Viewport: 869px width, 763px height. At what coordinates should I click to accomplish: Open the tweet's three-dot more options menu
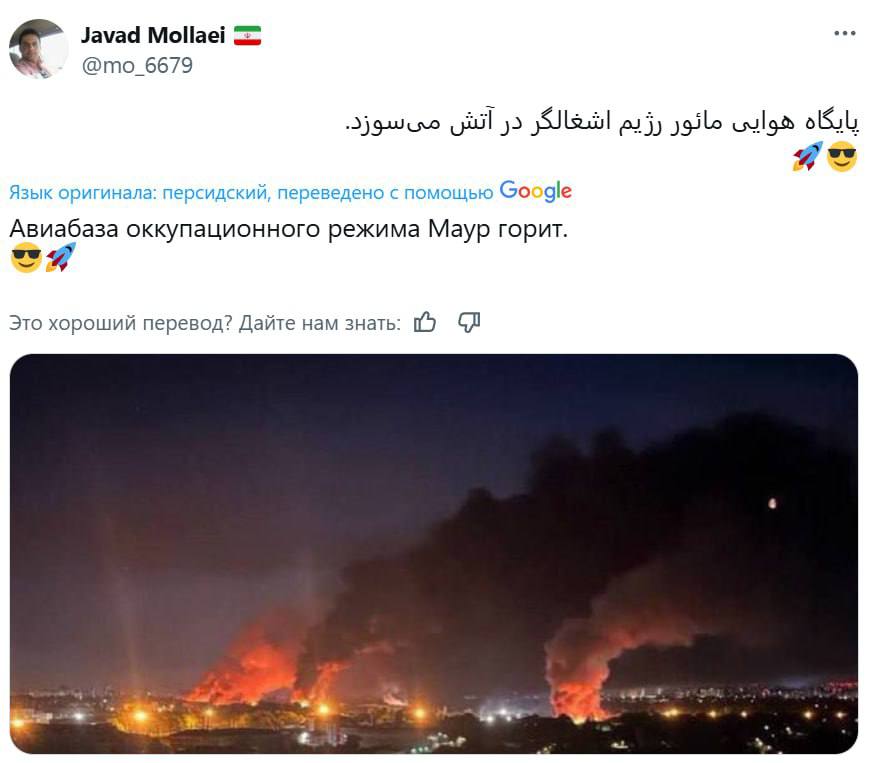point(844,33)
